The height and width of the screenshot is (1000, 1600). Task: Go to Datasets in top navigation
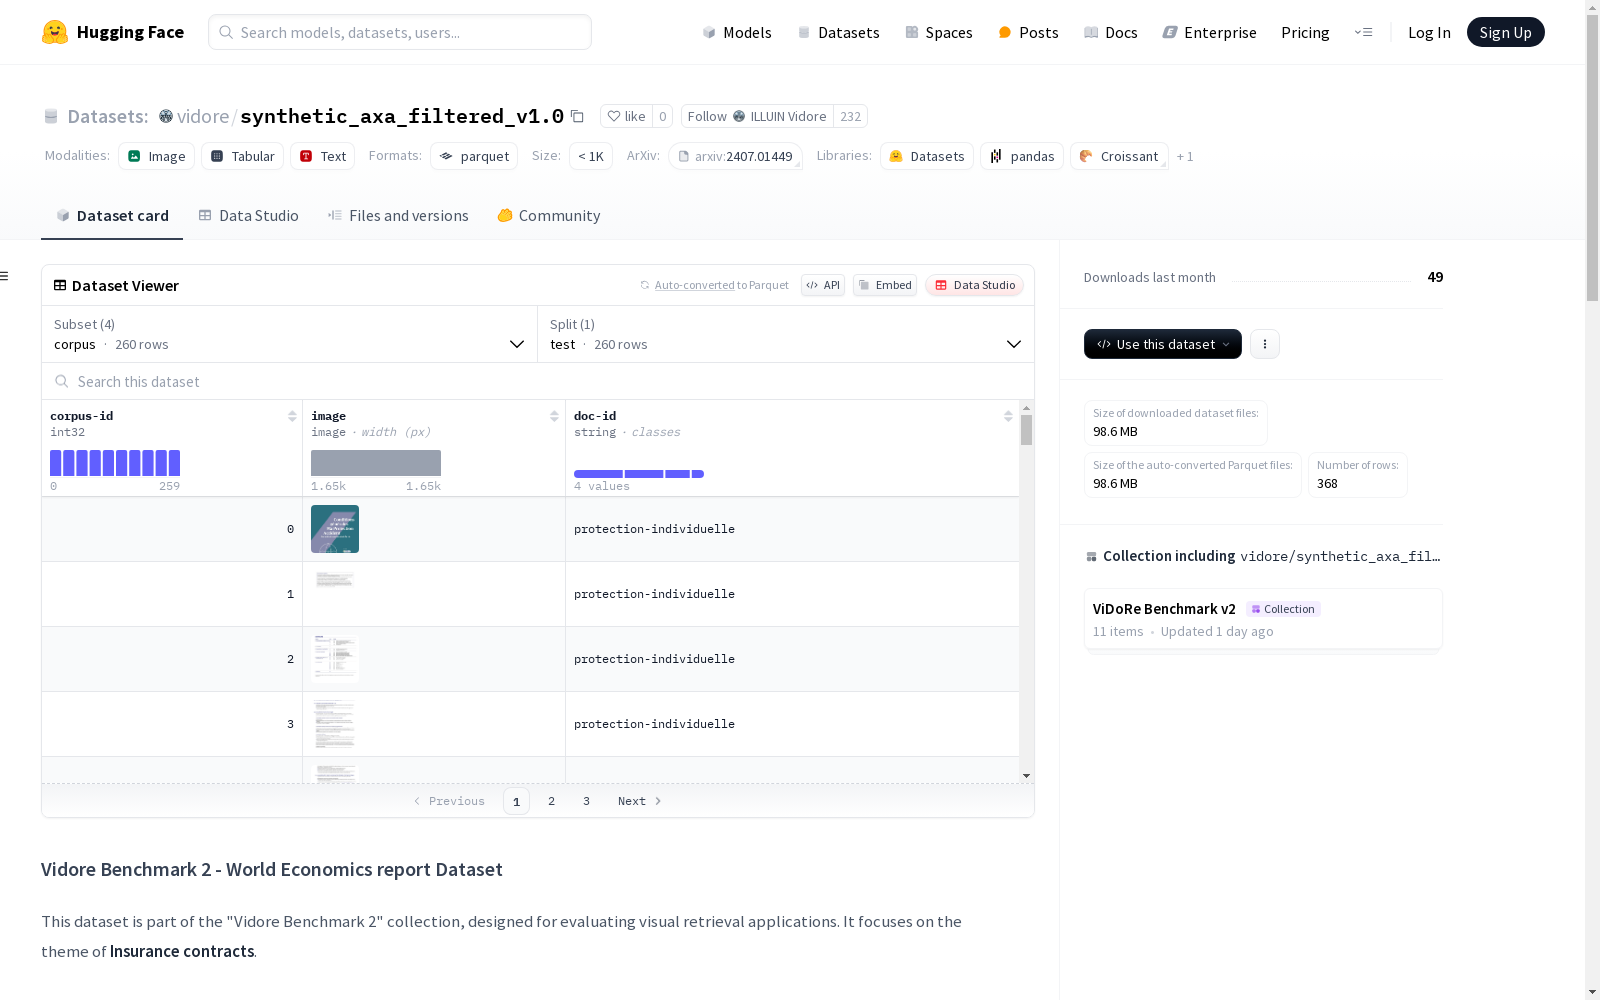click(x=838, y=32)
